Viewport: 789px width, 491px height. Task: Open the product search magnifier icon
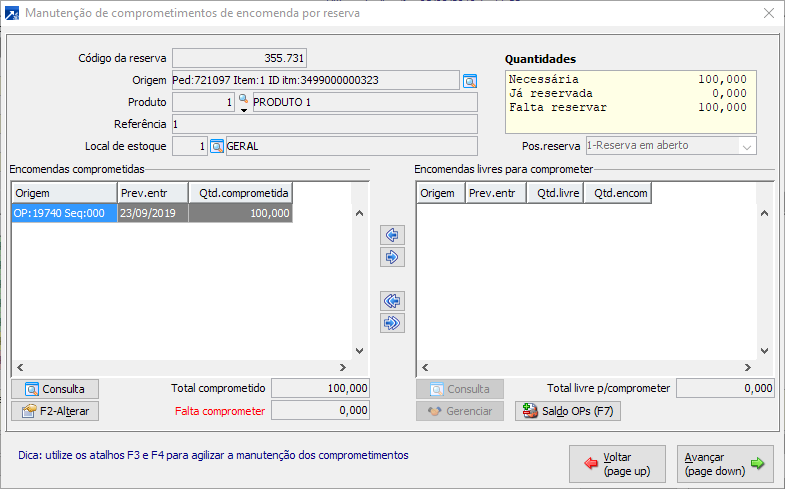click(243, 99)
